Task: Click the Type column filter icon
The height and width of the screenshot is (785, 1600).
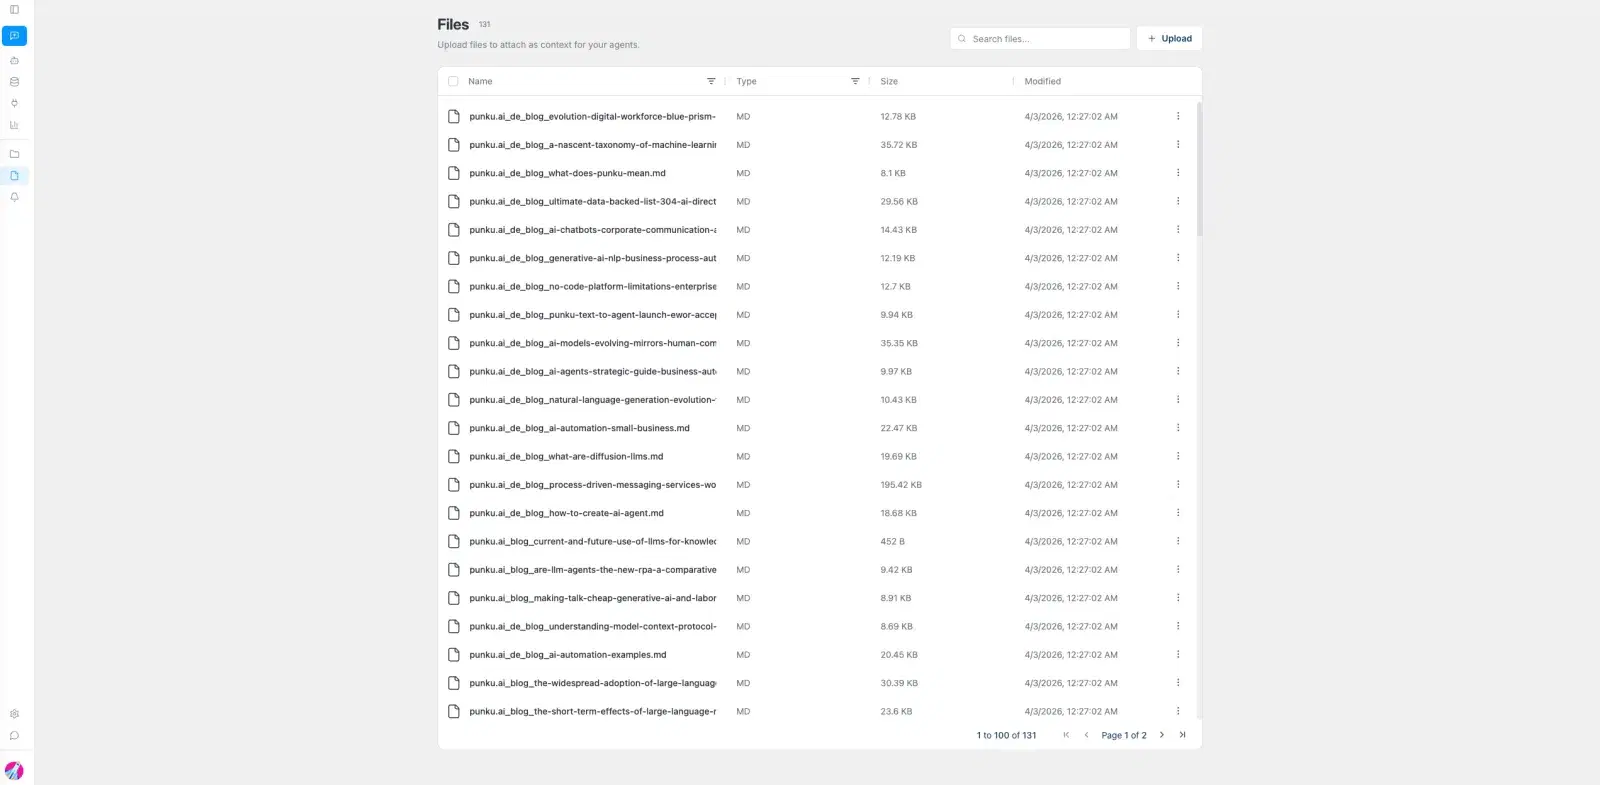Action: pos(855,81)
